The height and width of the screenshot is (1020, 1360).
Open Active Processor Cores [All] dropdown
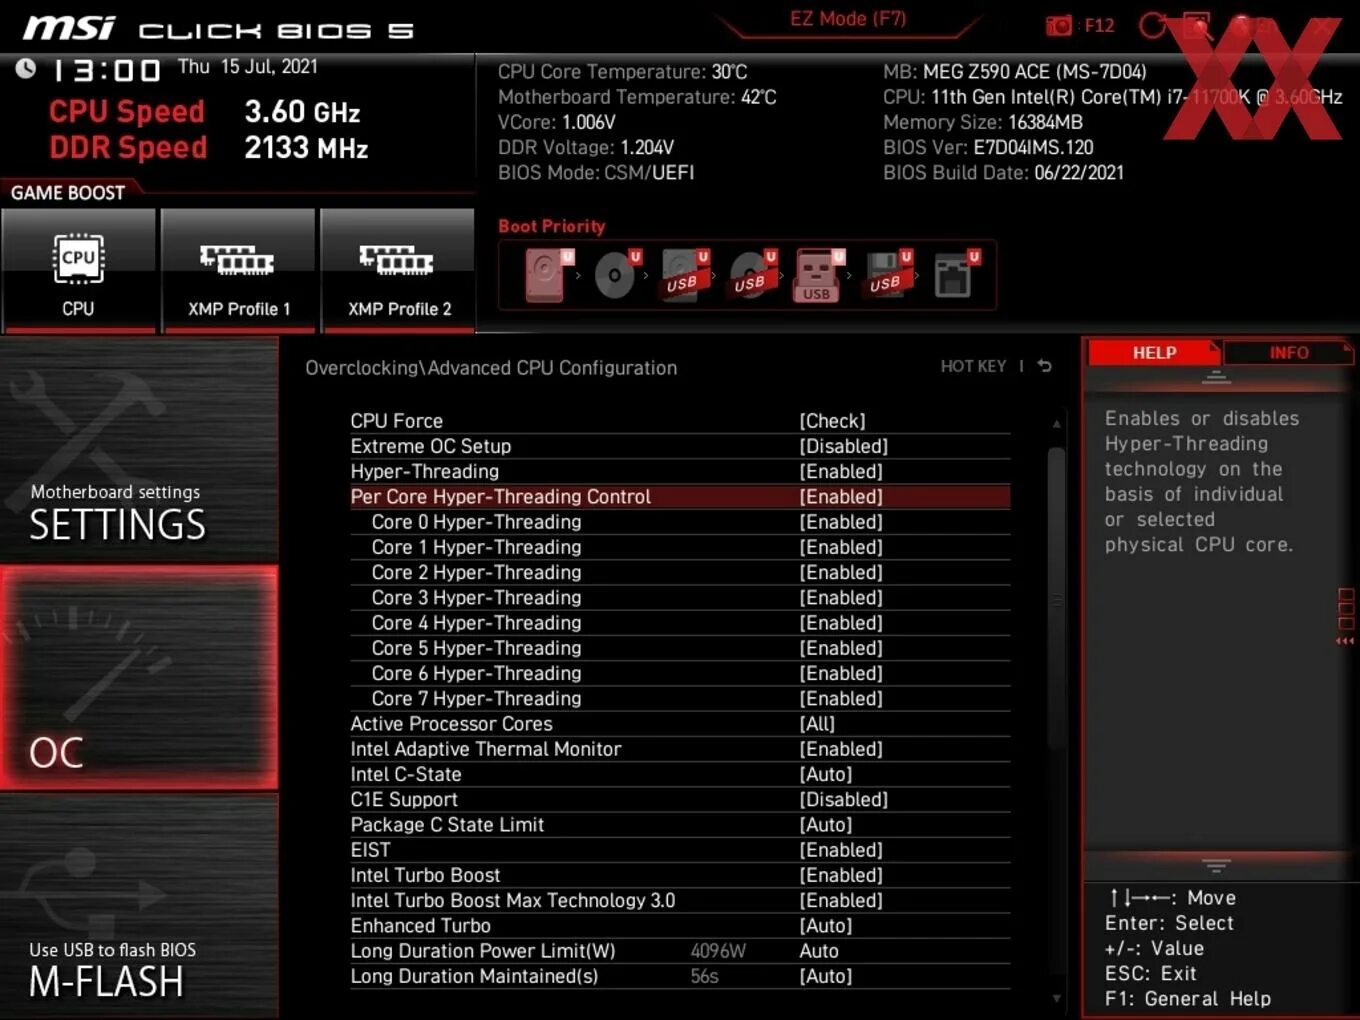pyautogui.click(x=817, y=724)
